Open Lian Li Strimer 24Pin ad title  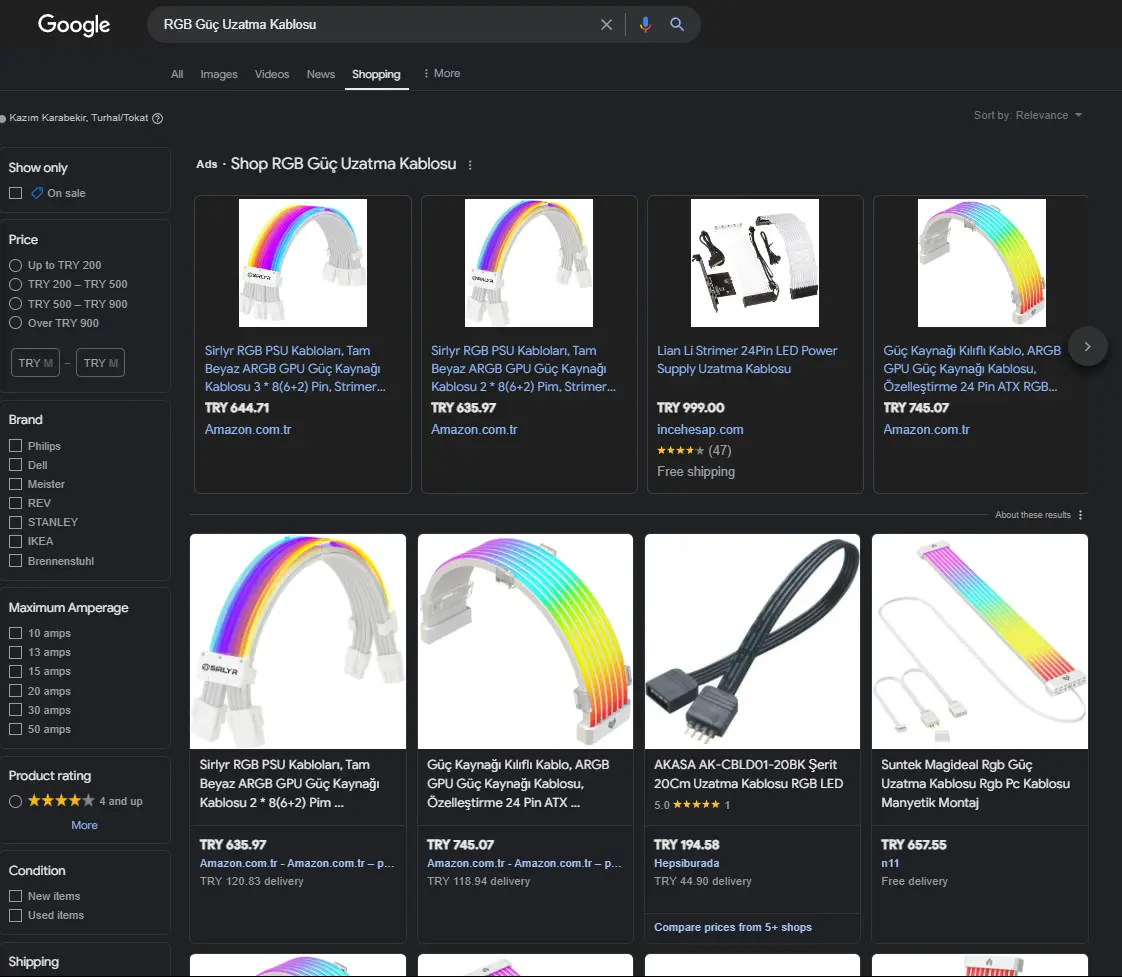(747, 359)
